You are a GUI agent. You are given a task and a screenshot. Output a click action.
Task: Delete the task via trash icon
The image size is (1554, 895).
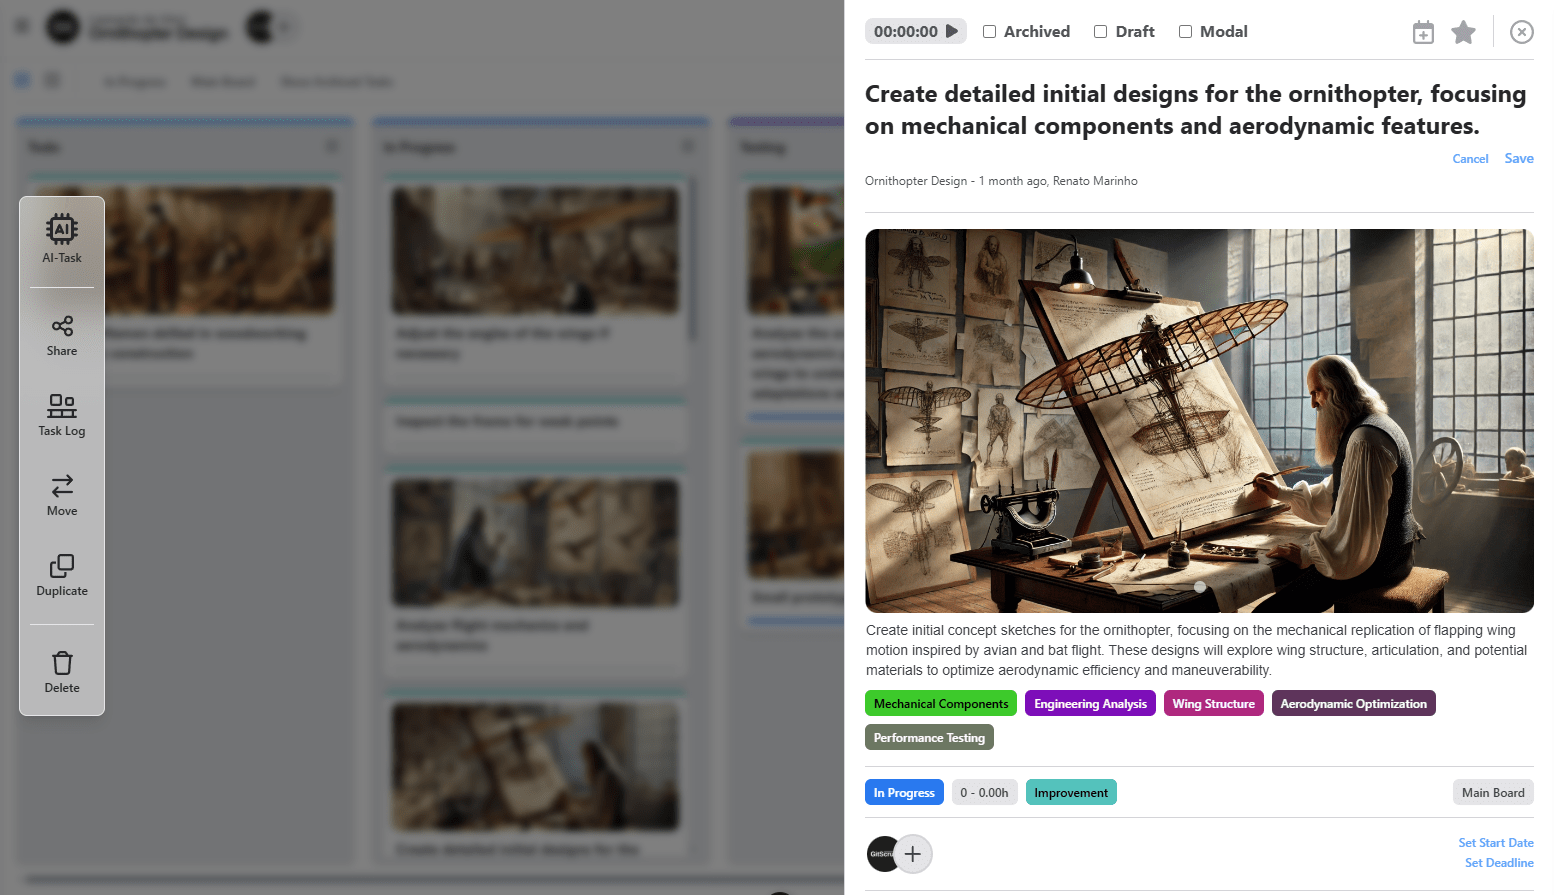coord(62,671)
